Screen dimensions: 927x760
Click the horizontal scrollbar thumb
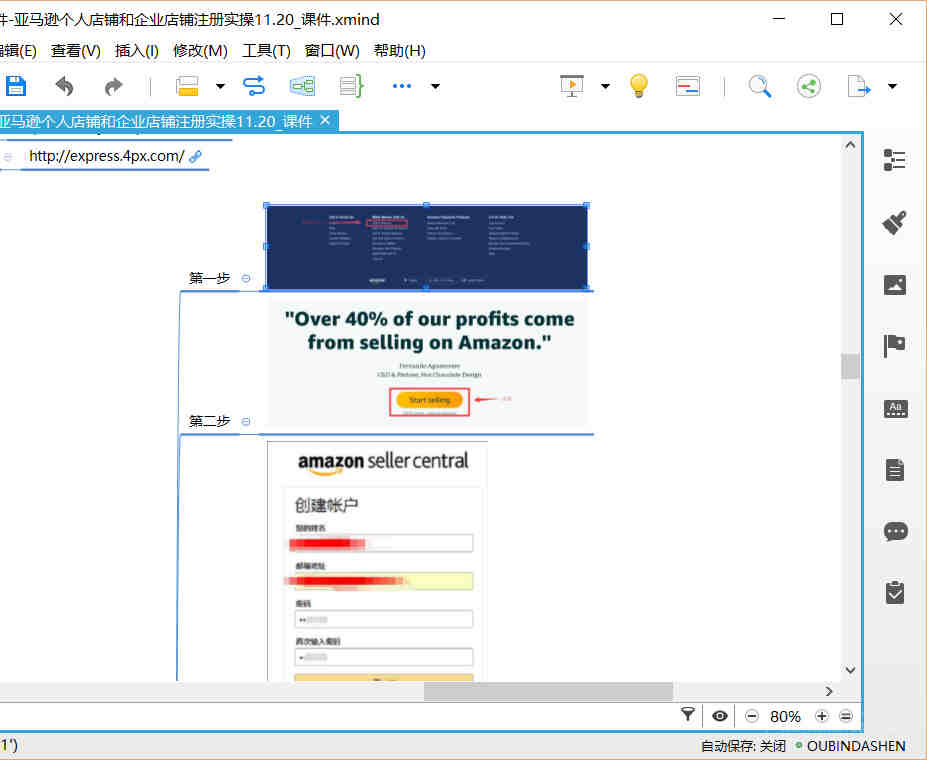click(x=548, y=691)
